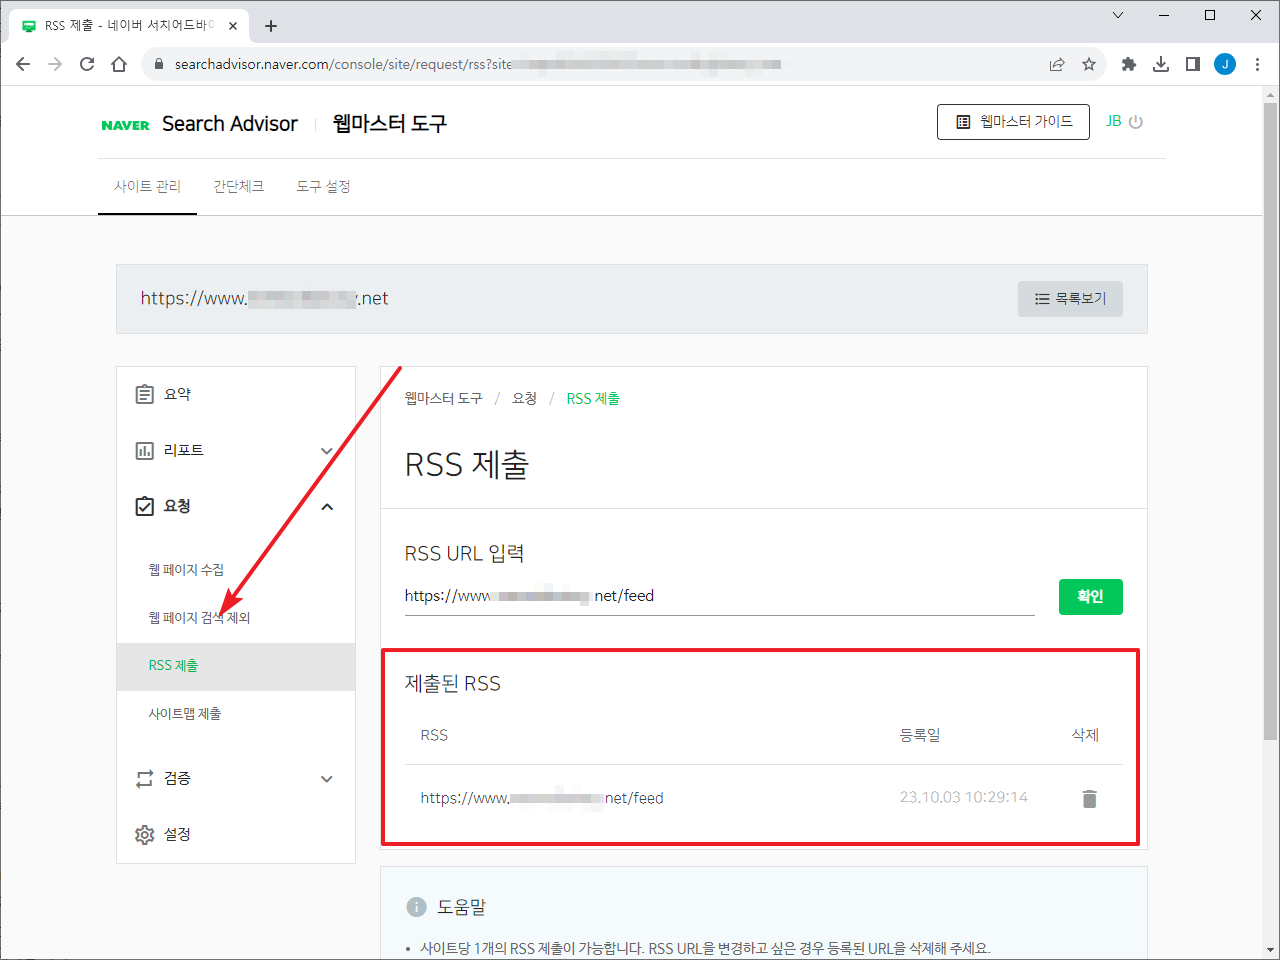Click the 제출된 RSS heading
The height and width of the screenshot is (960, 1280).
pos(452,684)
